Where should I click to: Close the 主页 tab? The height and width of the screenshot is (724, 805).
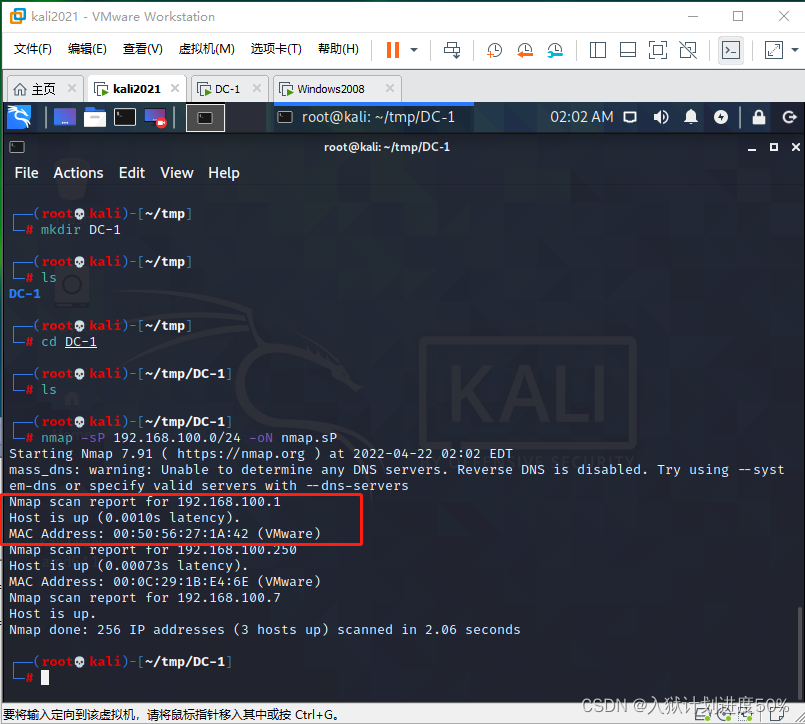(x=72, y=88)
